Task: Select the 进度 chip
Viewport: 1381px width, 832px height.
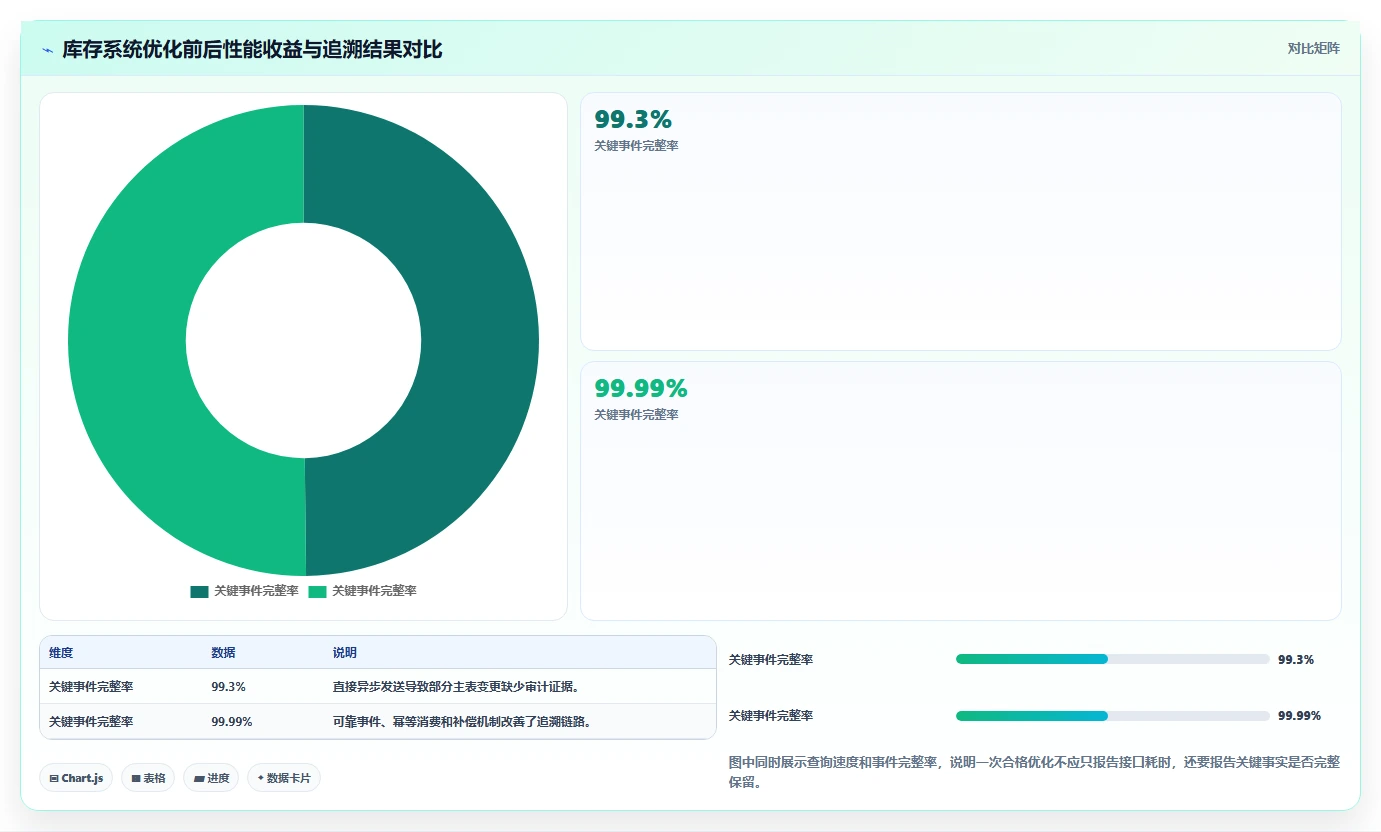Action: pos(211,778)
